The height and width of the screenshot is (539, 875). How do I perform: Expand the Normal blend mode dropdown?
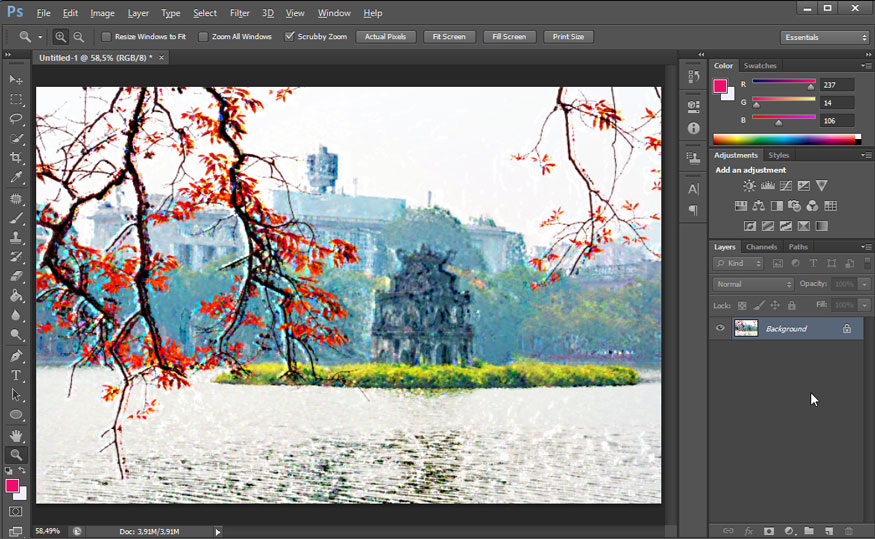[753, 284]
